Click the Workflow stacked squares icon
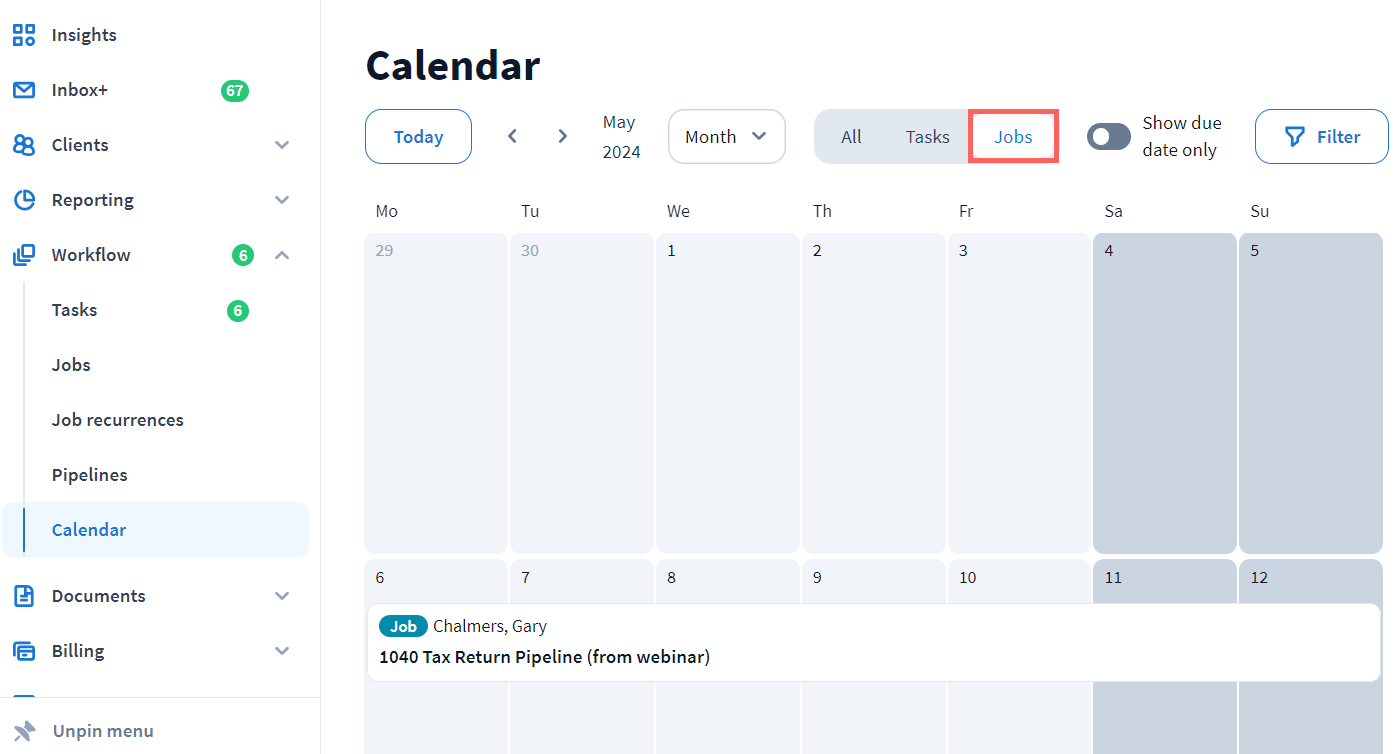This screenshot has width=1400, height=754. [x=24, y=255]
